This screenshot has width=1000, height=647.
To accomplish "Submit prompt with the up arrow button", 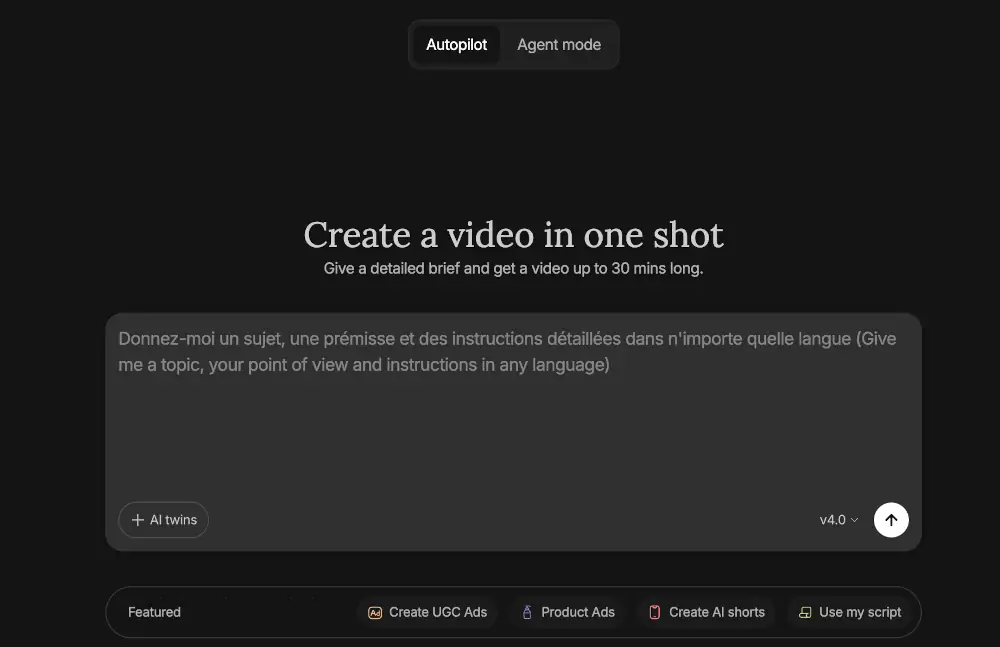I will [x=891, y=520].
